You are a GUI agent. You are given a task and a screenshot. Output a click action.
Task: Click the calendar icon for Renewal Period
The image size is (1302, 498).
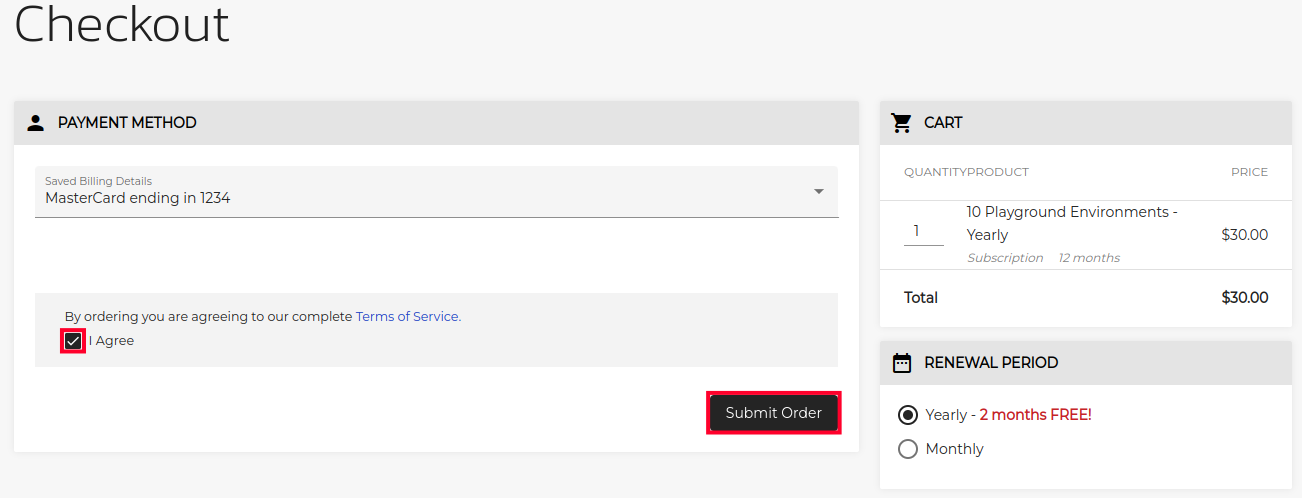902,363
